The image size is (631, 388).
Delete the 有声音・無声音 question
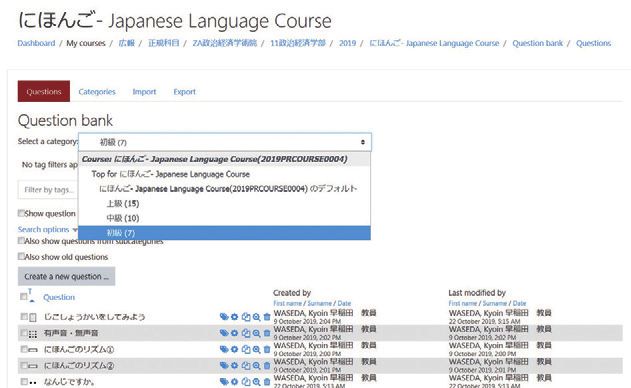click(267, 333)
